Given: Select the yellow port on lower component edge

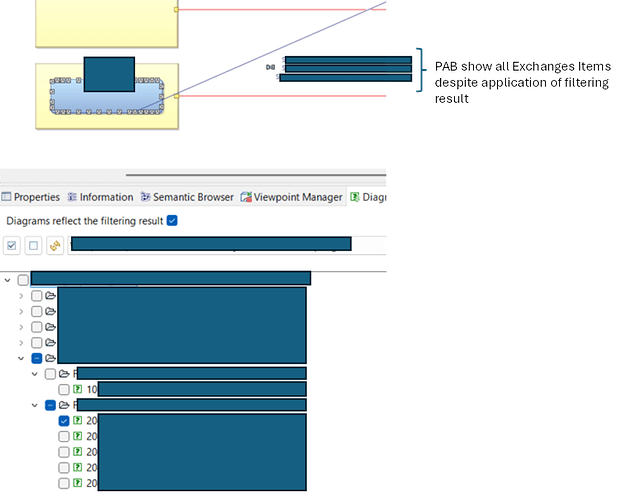Looking at the screenshot, I should click(177, 96).
